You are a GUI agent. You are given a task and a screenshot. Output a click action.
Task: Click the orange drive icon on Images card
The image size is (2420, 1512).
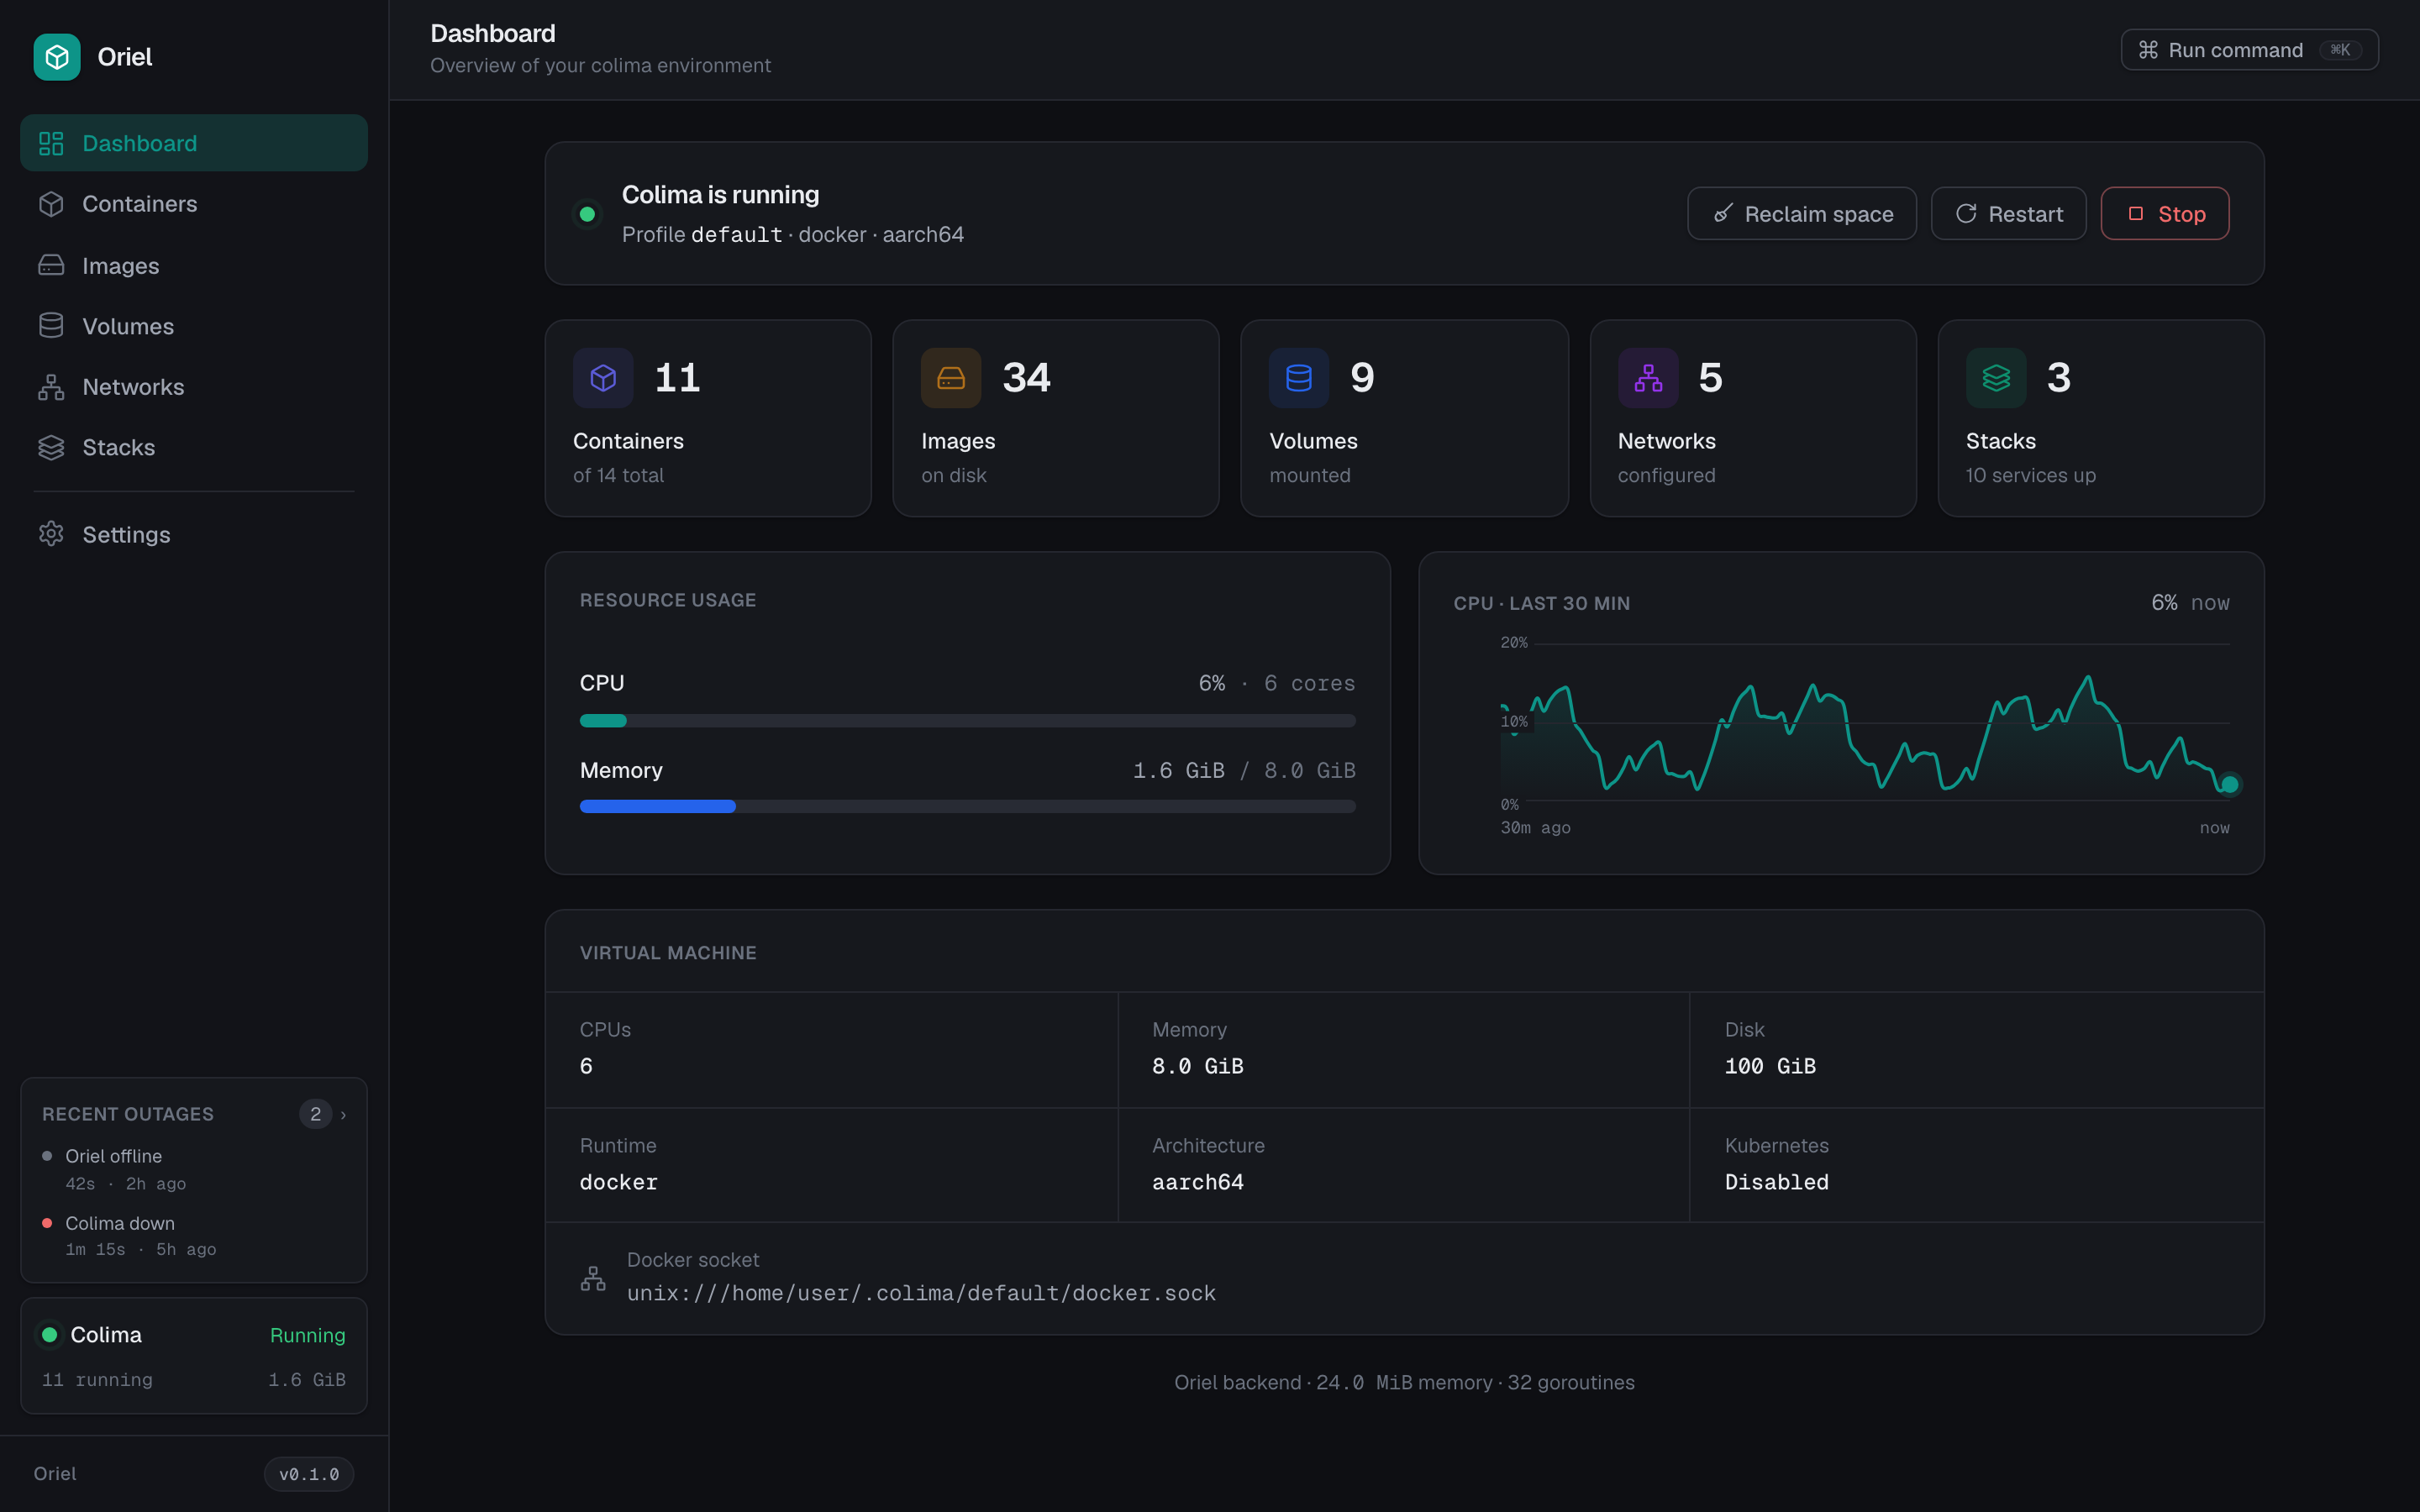coord(951,378)
